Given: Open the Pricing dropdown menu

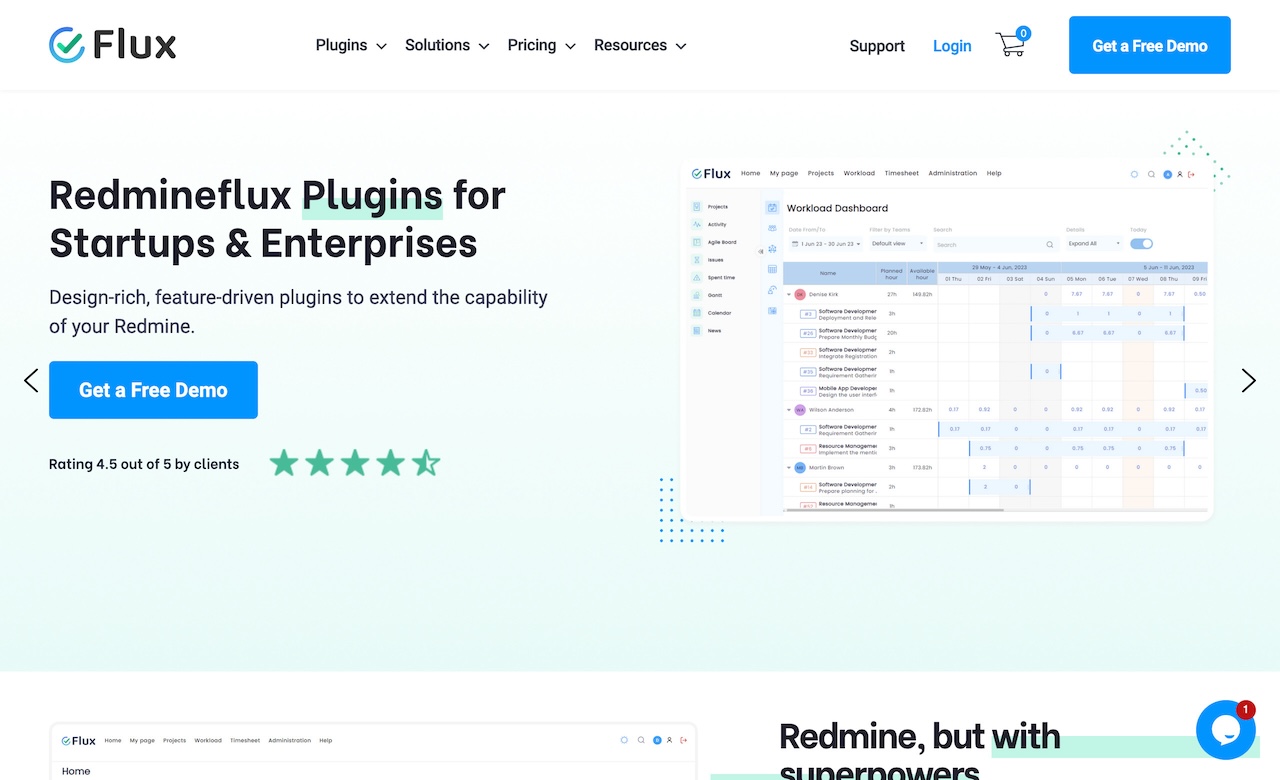Looking at the screenshot, I should (x=541, y=45).
